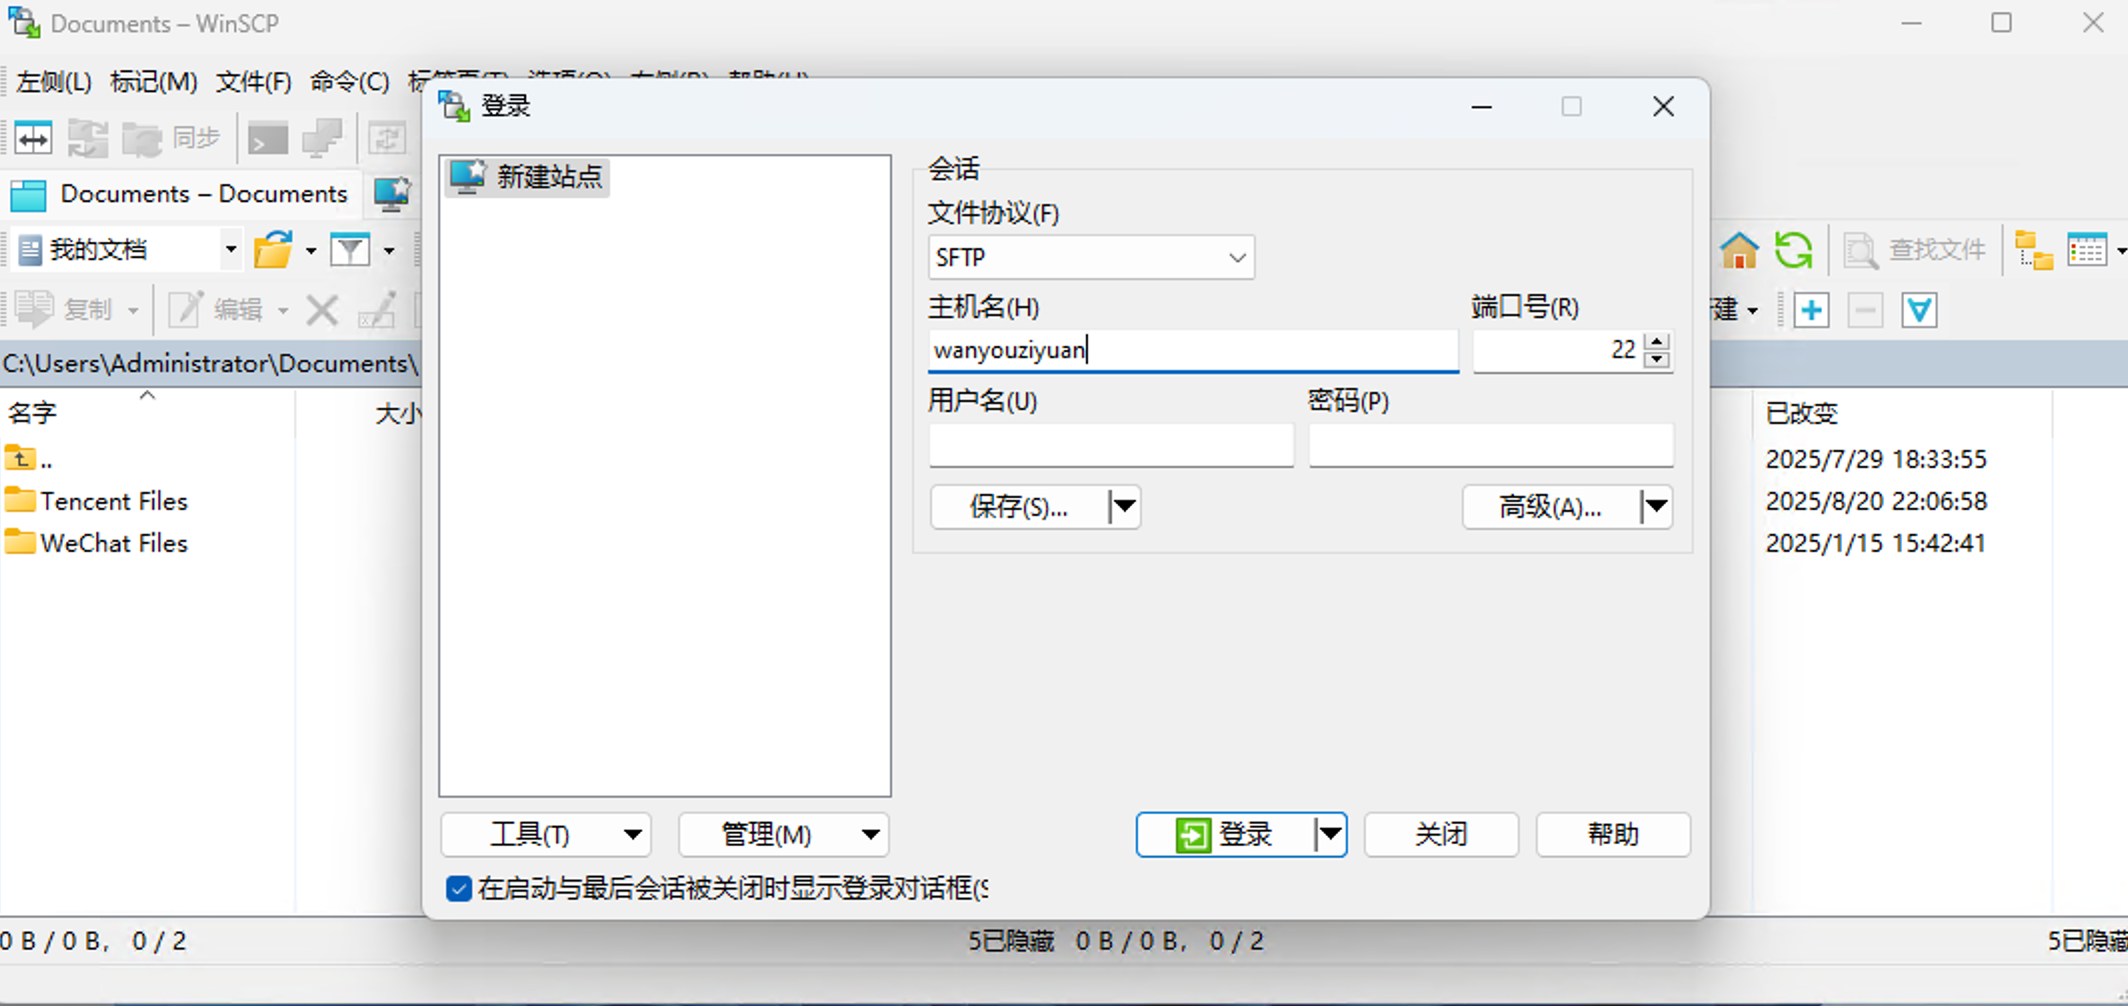The height and width of the screenshot is (1006, 2128).
Task: Click the 高级(A)... button
Action: [x=1551, y=507]
